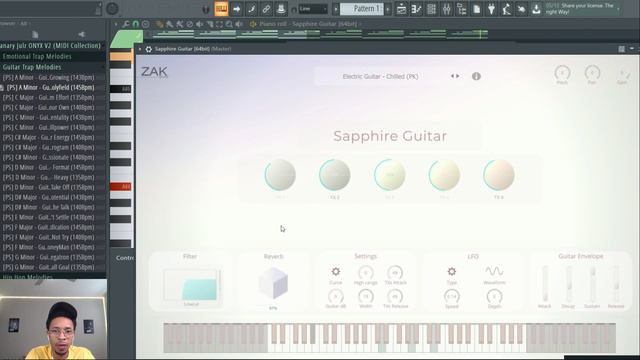Open the Line snap dropdown

[313, 9]
